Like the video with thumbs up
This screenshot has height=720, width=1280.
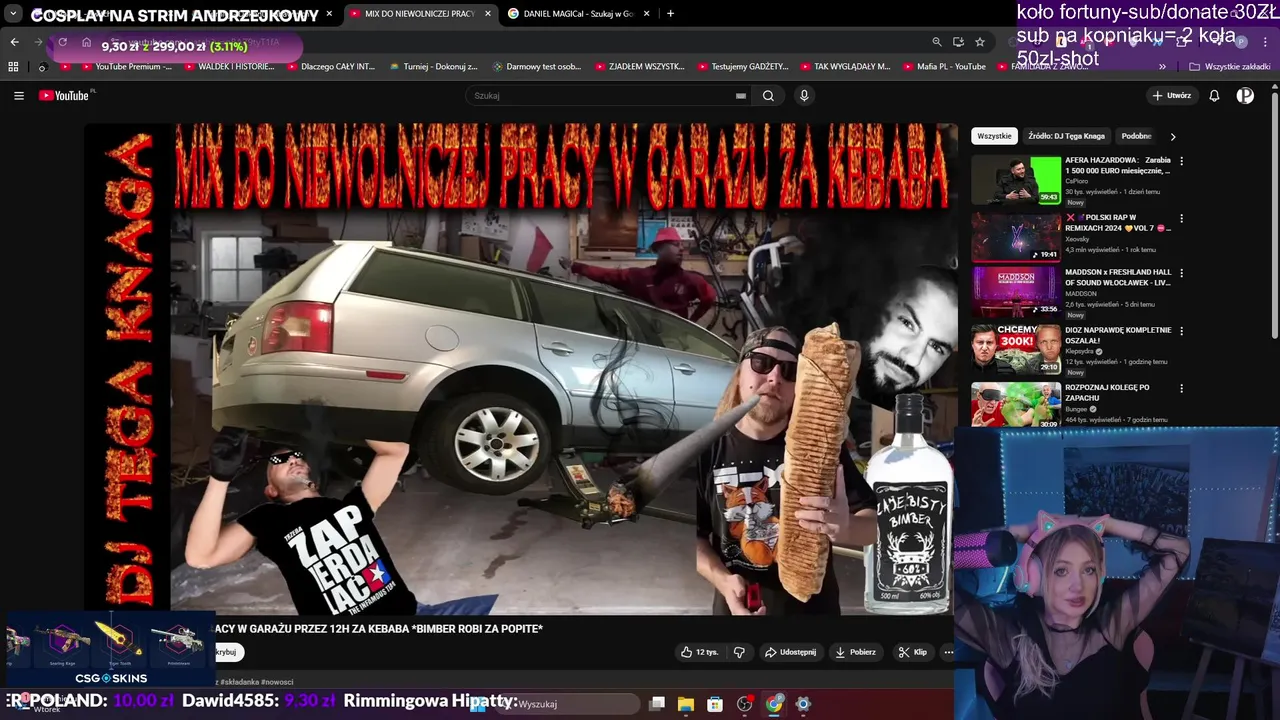pyautogui.click(x=700, y=652)
